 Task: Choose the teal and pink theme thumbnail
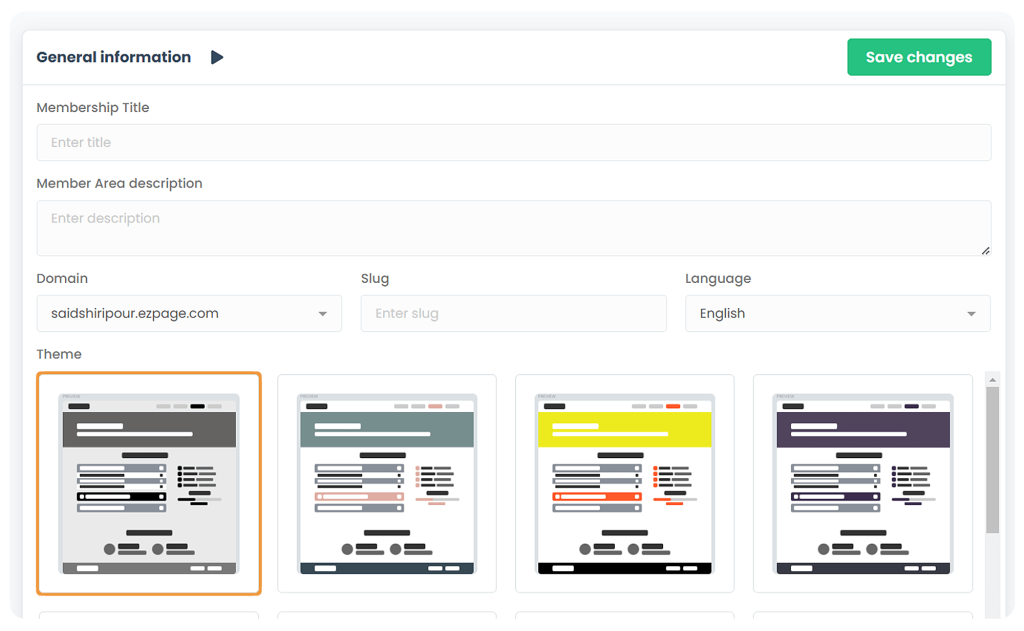coord(387,484)
